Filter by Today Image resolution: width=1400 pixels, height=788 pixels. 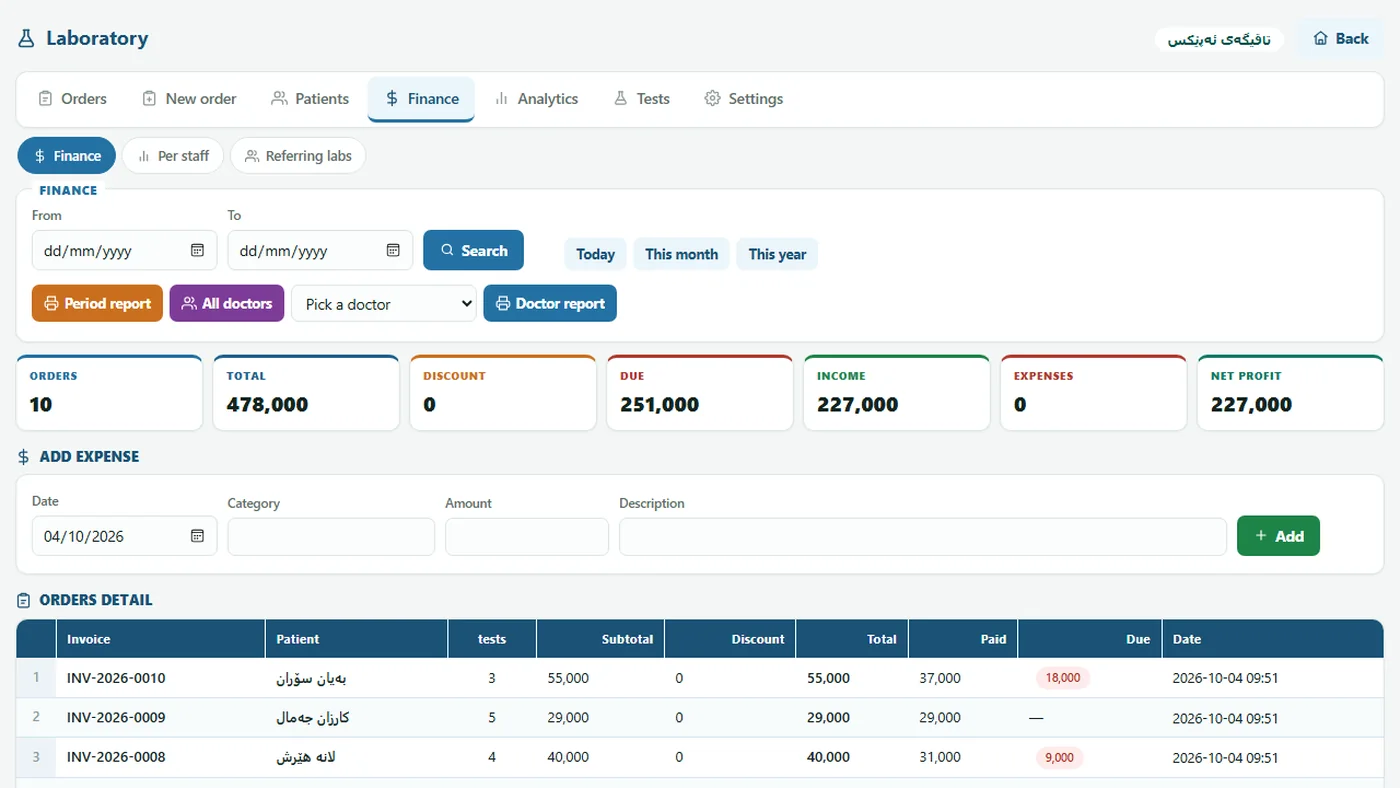click(595, 254)
